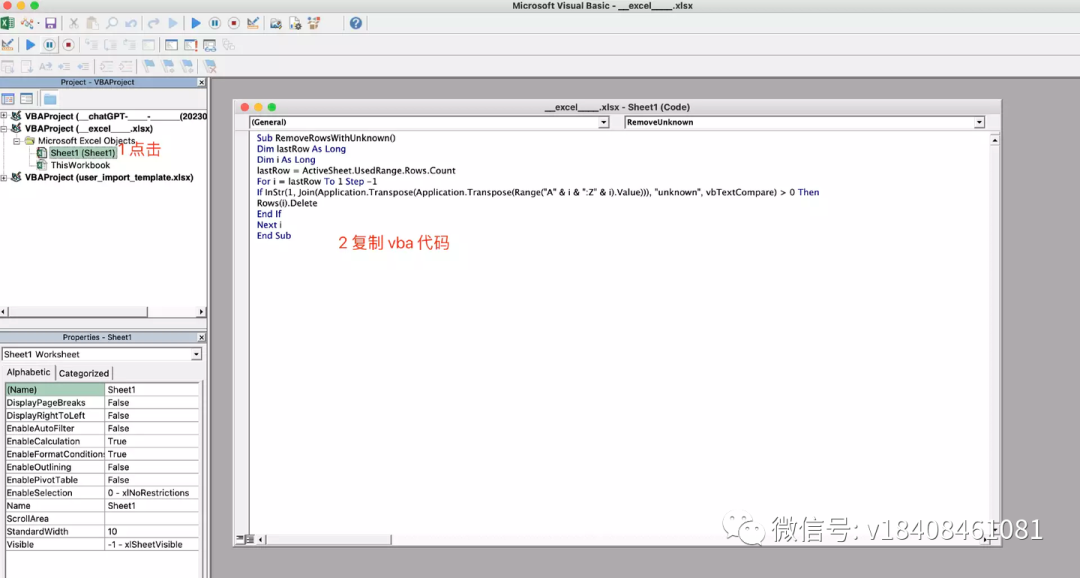Viewport: 1080px width, 578px height.
Task: Open the Properties Window icon
Action: point(295,21)
